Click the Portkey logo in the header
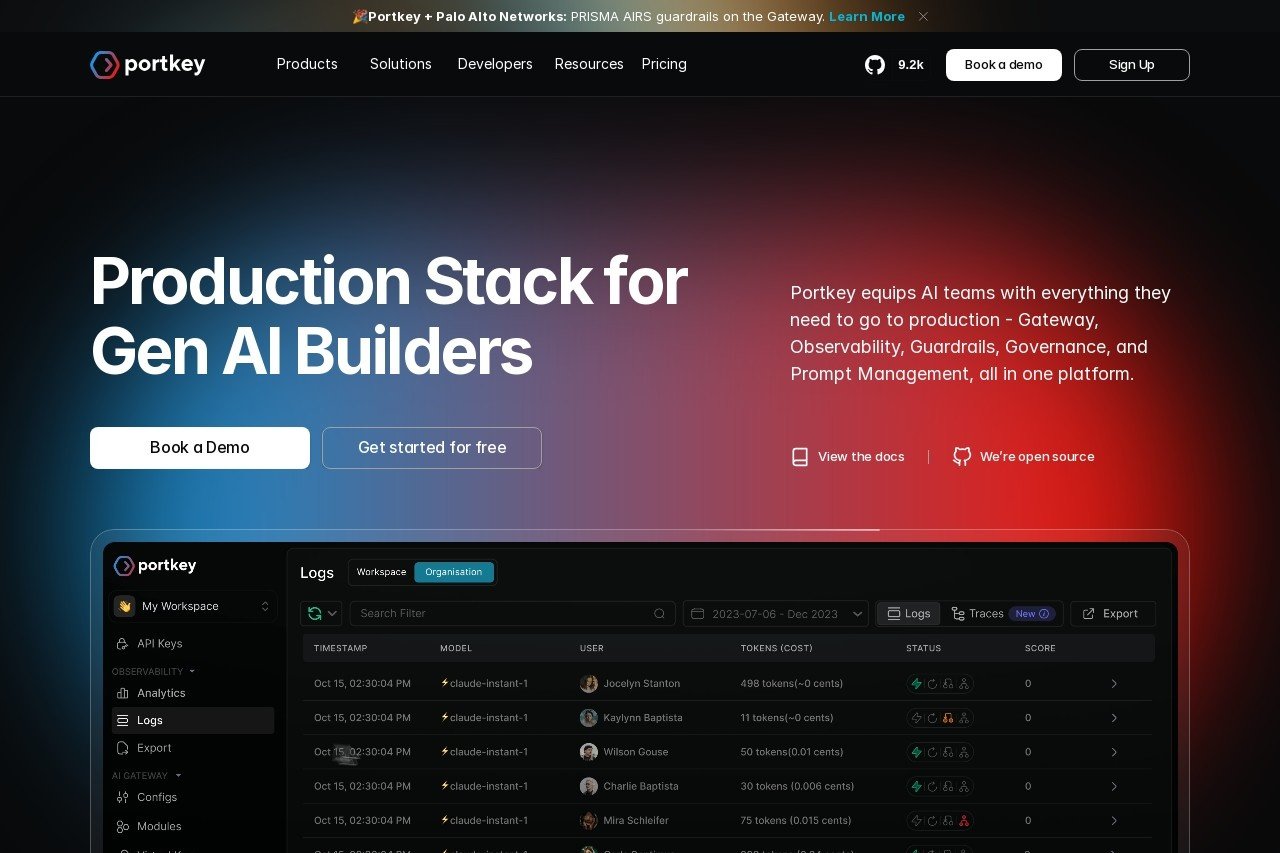Screen dimensions: 1280x853 (148, 65)
